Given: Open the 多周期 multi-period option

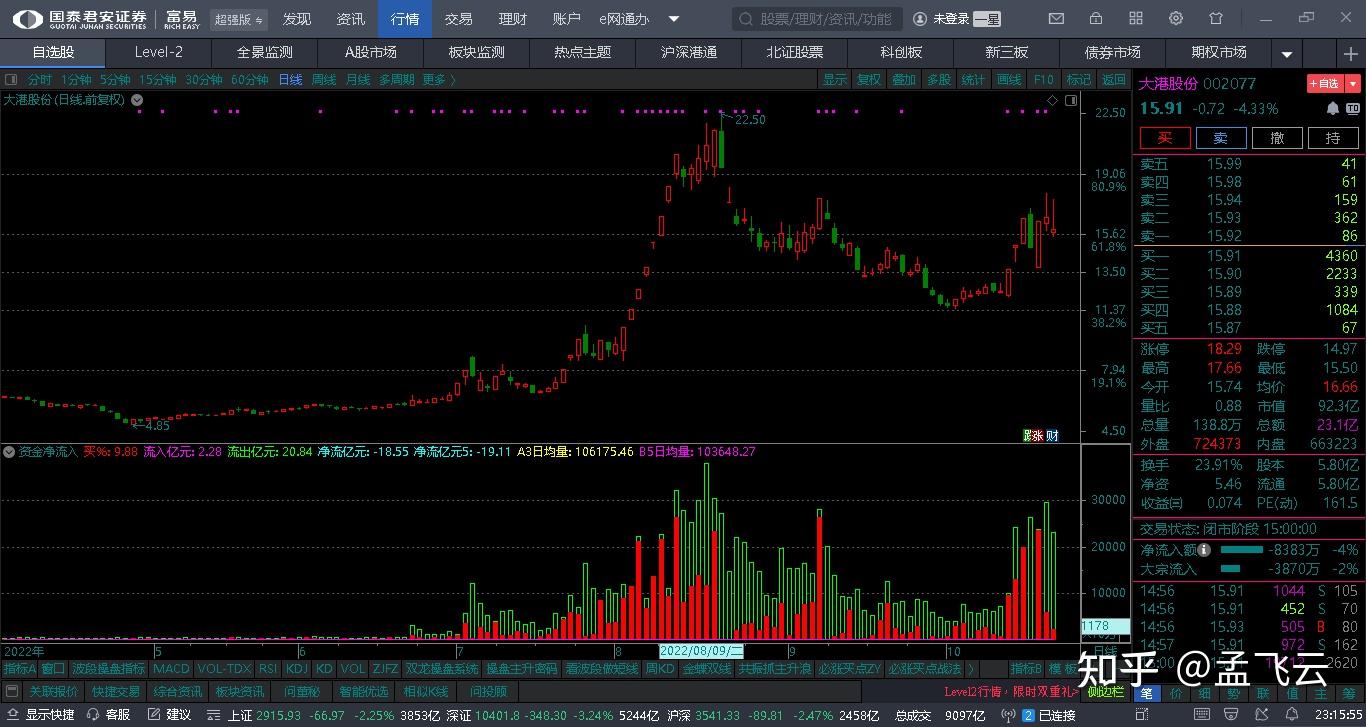Looking at the screenshot, I should pyautogui.click(x=396, y=80).
